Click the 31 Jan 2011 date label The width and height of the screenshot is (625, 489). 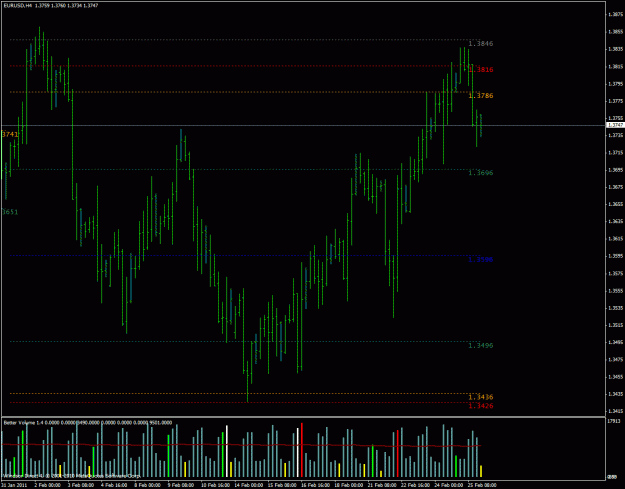(x=14, y=485)
